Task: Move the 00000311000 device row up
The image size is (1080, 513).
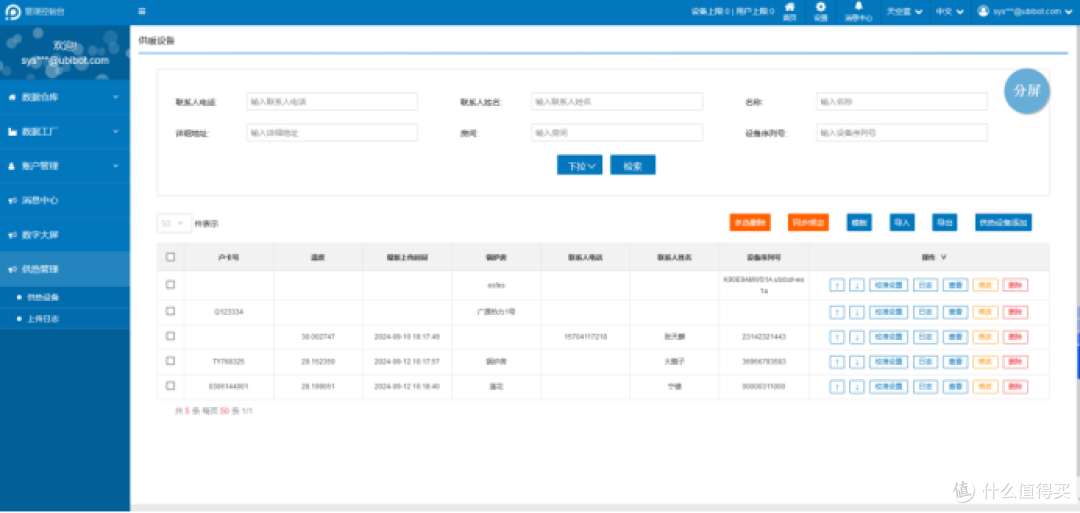Action: (836, 387)
